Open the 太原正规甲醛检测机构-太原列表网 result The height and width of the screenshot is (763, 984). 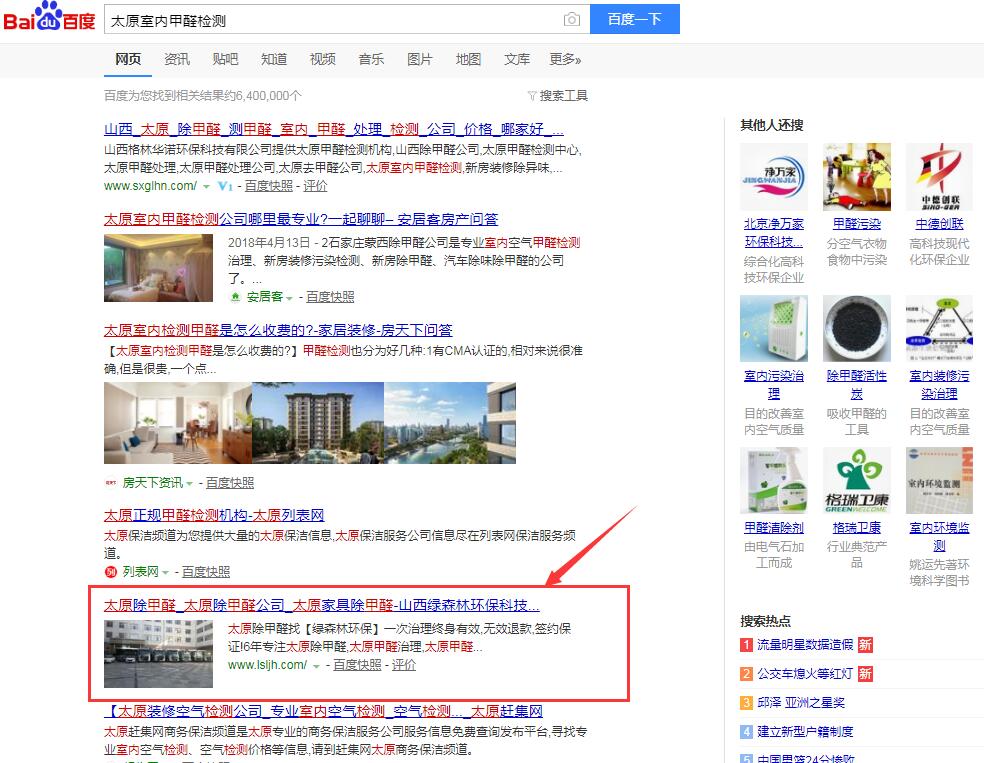coord(214,515)
